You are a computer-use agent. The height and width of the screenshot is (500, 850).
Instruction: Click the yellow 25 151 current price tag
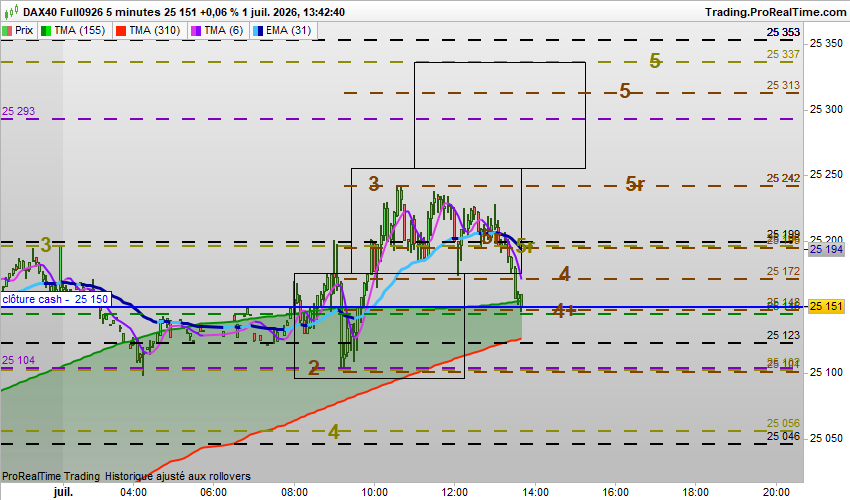(x=826, y=306)
